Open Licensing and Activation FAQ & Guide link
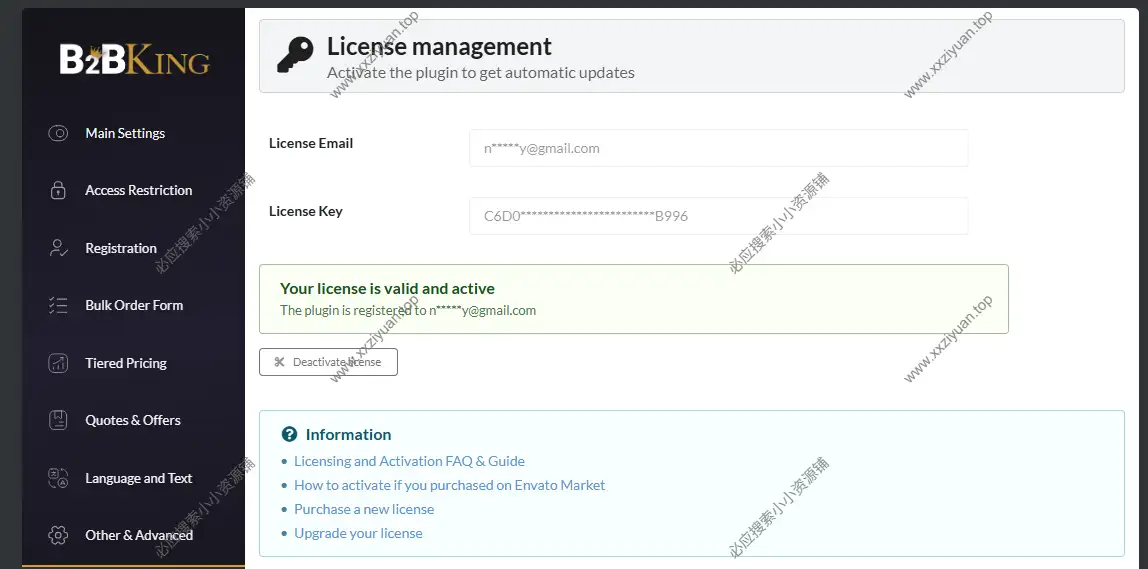The height and width of the screenshot is (569, 1148). point(409,461)
